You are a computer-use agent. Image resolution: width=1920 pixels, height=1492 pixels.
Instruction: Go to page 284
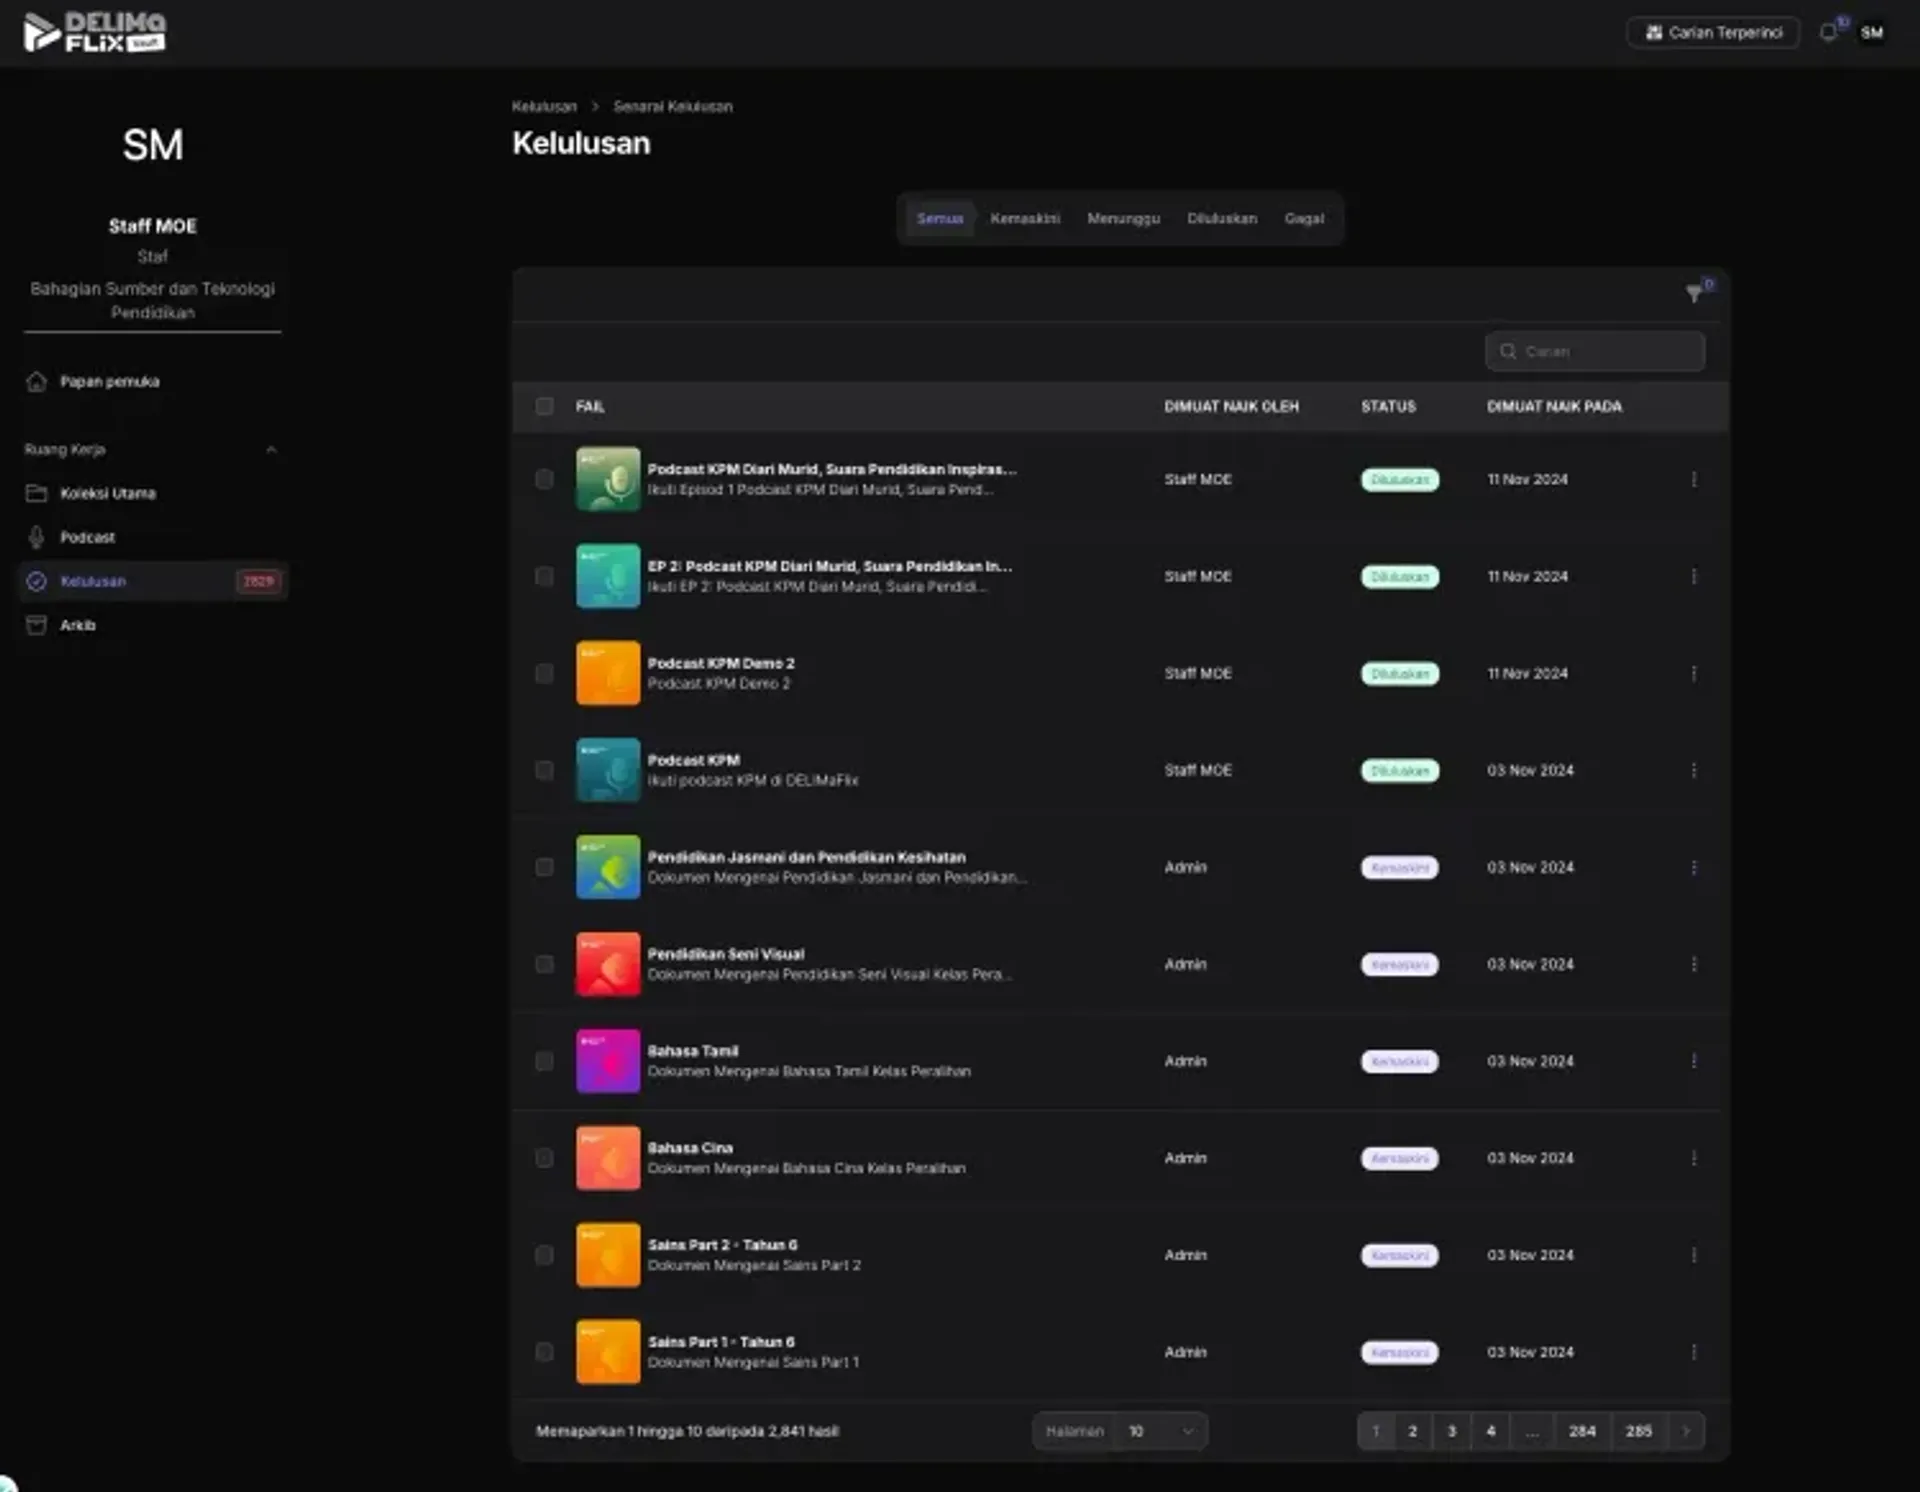pos(1582,1431)
